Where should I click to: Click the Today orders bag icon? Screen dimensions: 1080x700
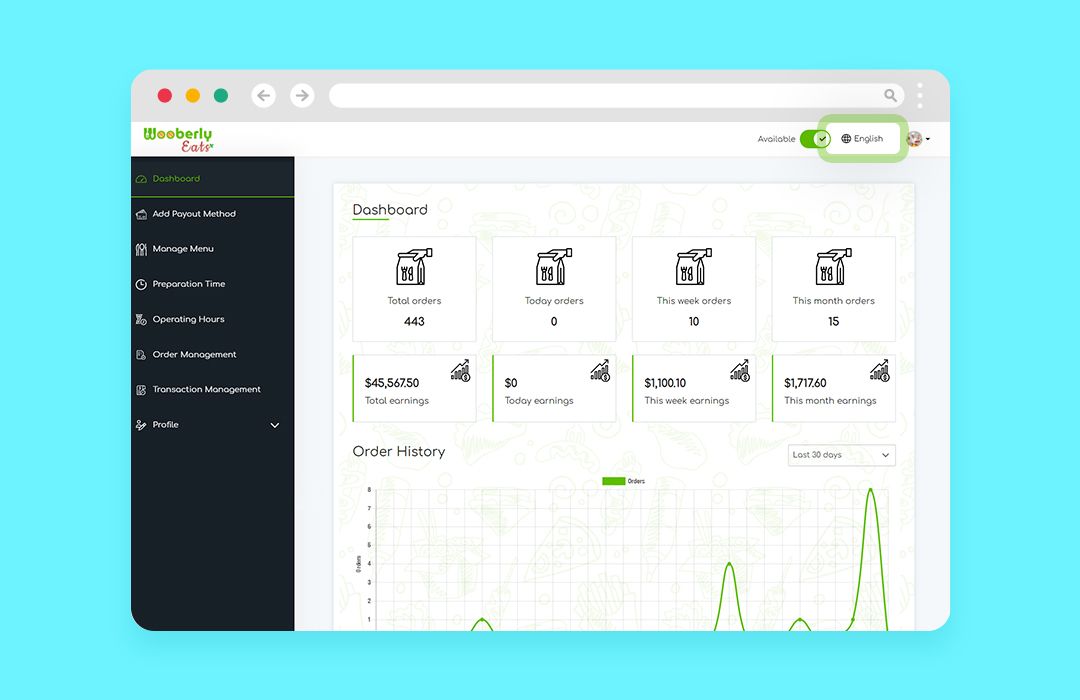554,267
